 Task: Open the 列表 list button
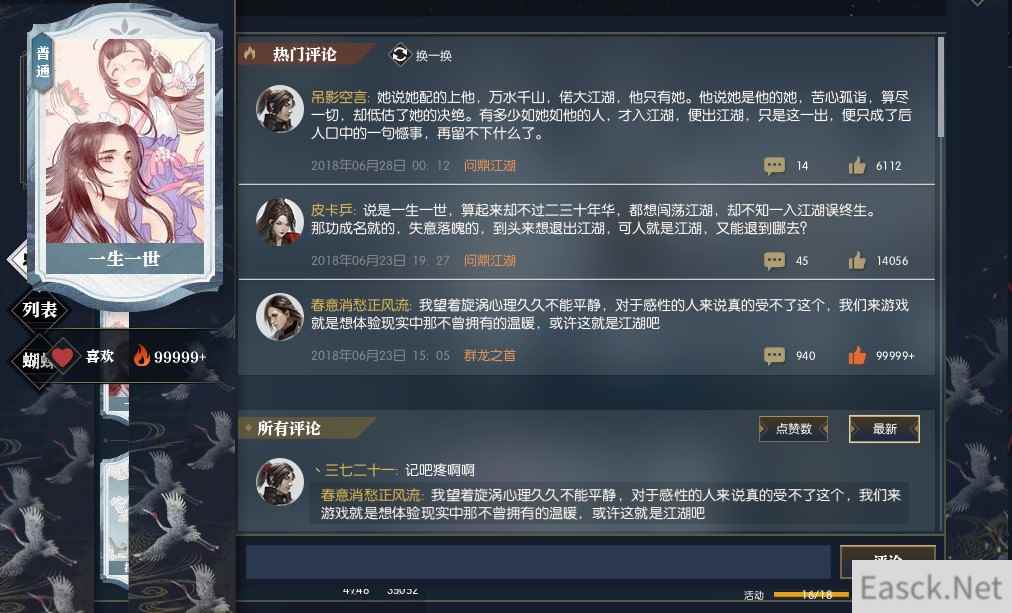[40, 310]
